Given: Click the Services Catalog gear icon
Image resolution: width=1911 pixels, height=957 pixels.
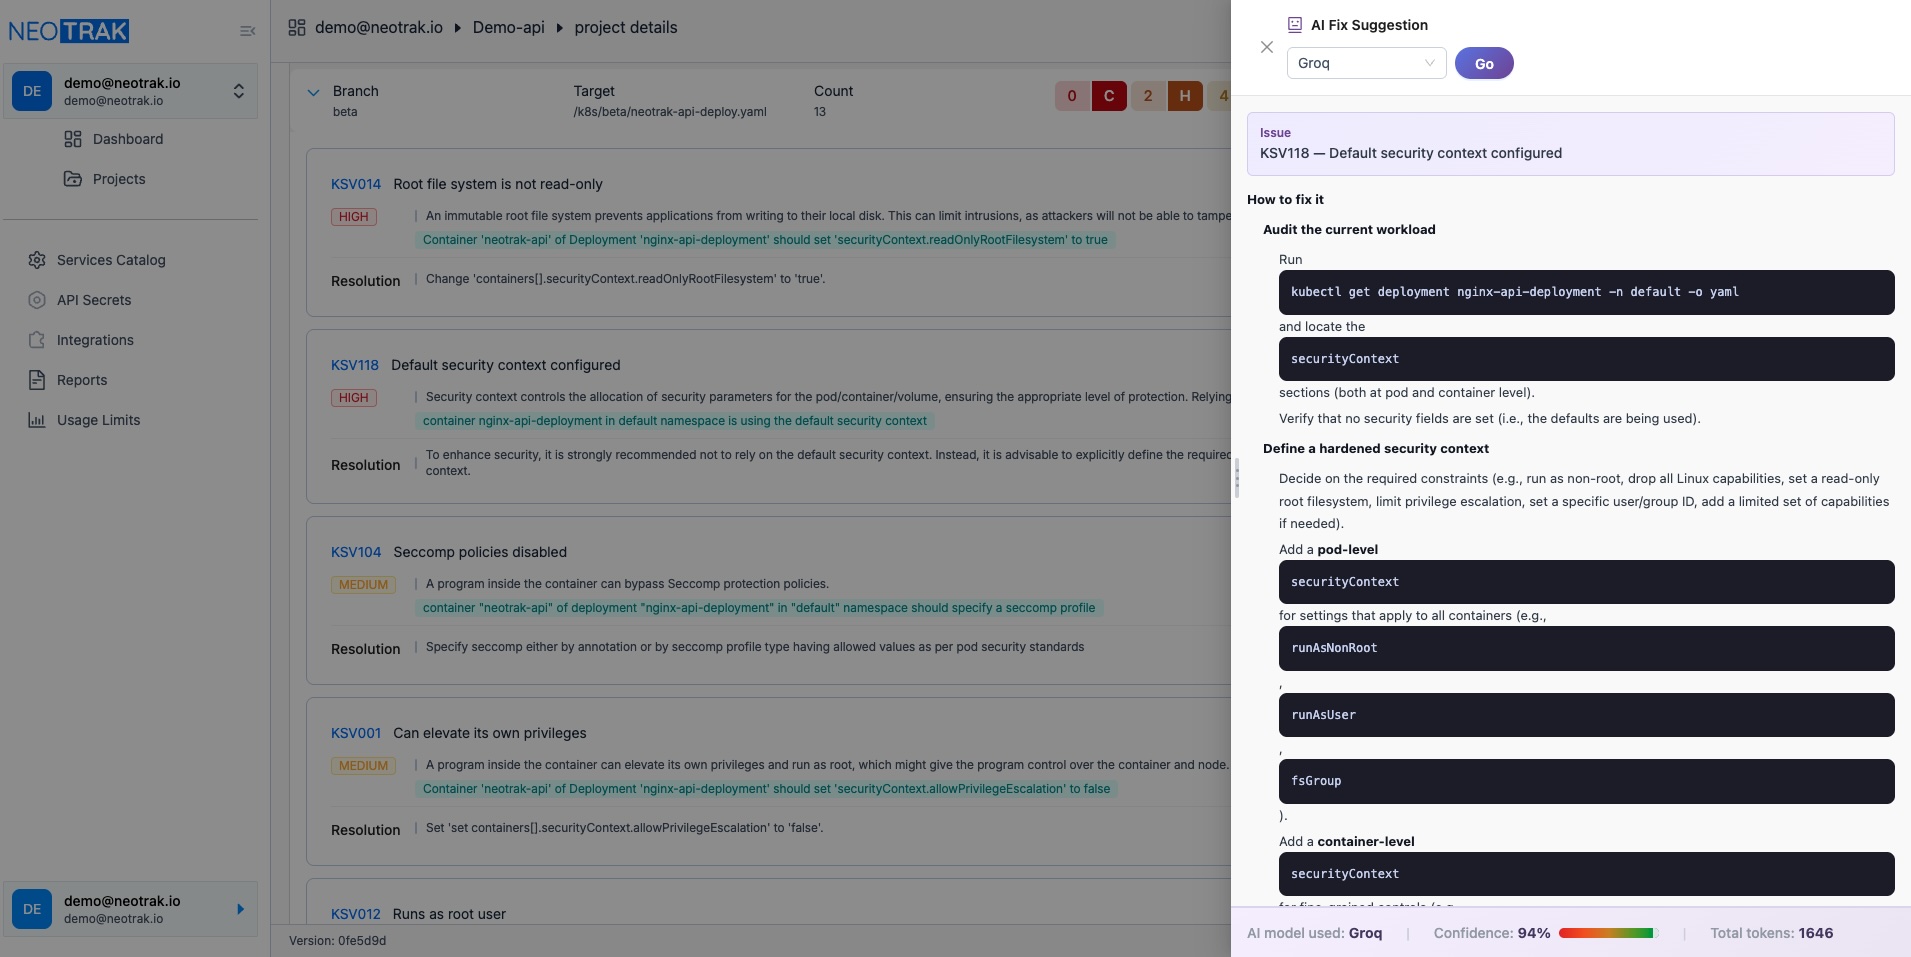Looking at the screenshot, I should 37,260.
